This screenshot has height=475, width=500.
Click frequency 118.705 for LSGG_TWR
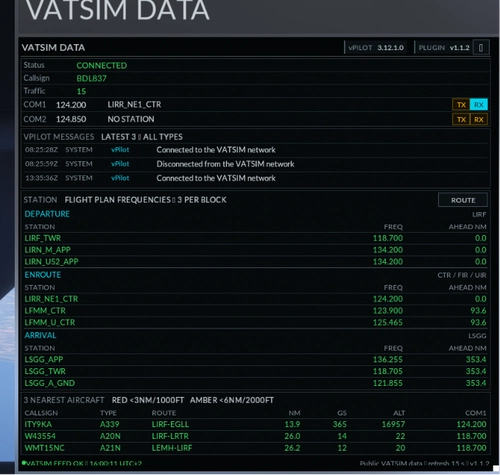(x=388, y=371)
